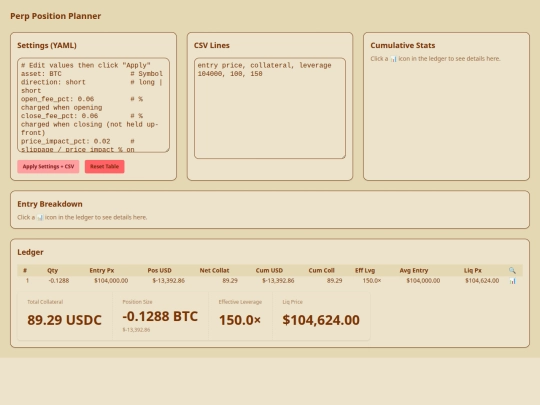Click the -0.1288 BTC position size value
This screenshot has width=540, height=405.
click(x=160, y=316)
